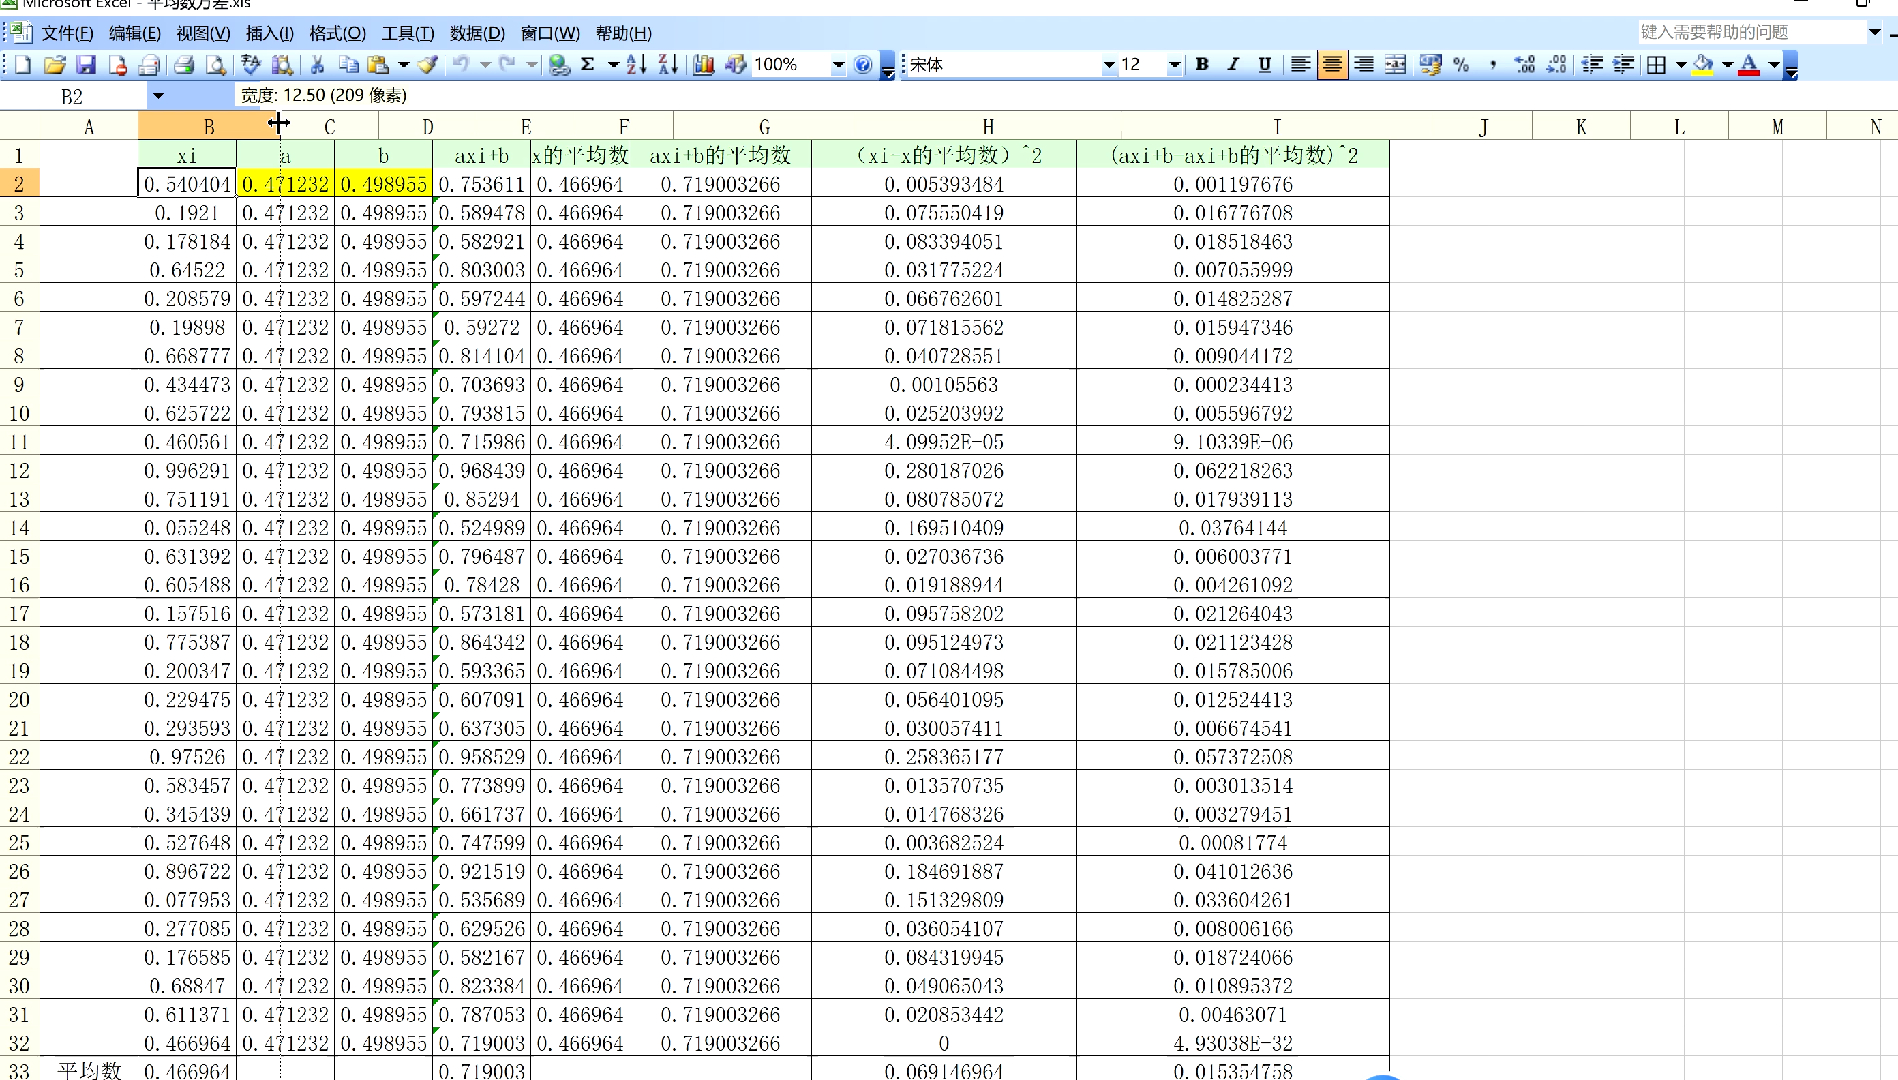Launch the Chart Wizard
1898x1080 pixels.
click(703, 65)
